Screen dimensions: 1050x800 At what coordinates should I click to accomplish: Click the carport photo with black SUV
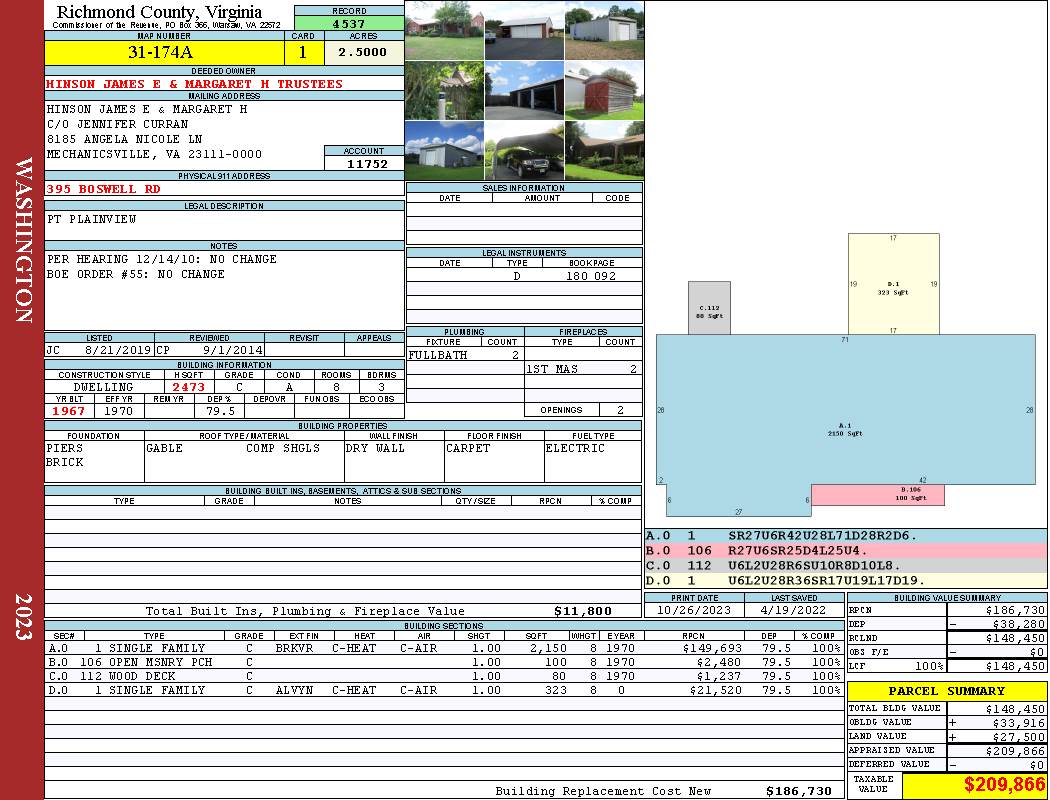coord(524,150)
